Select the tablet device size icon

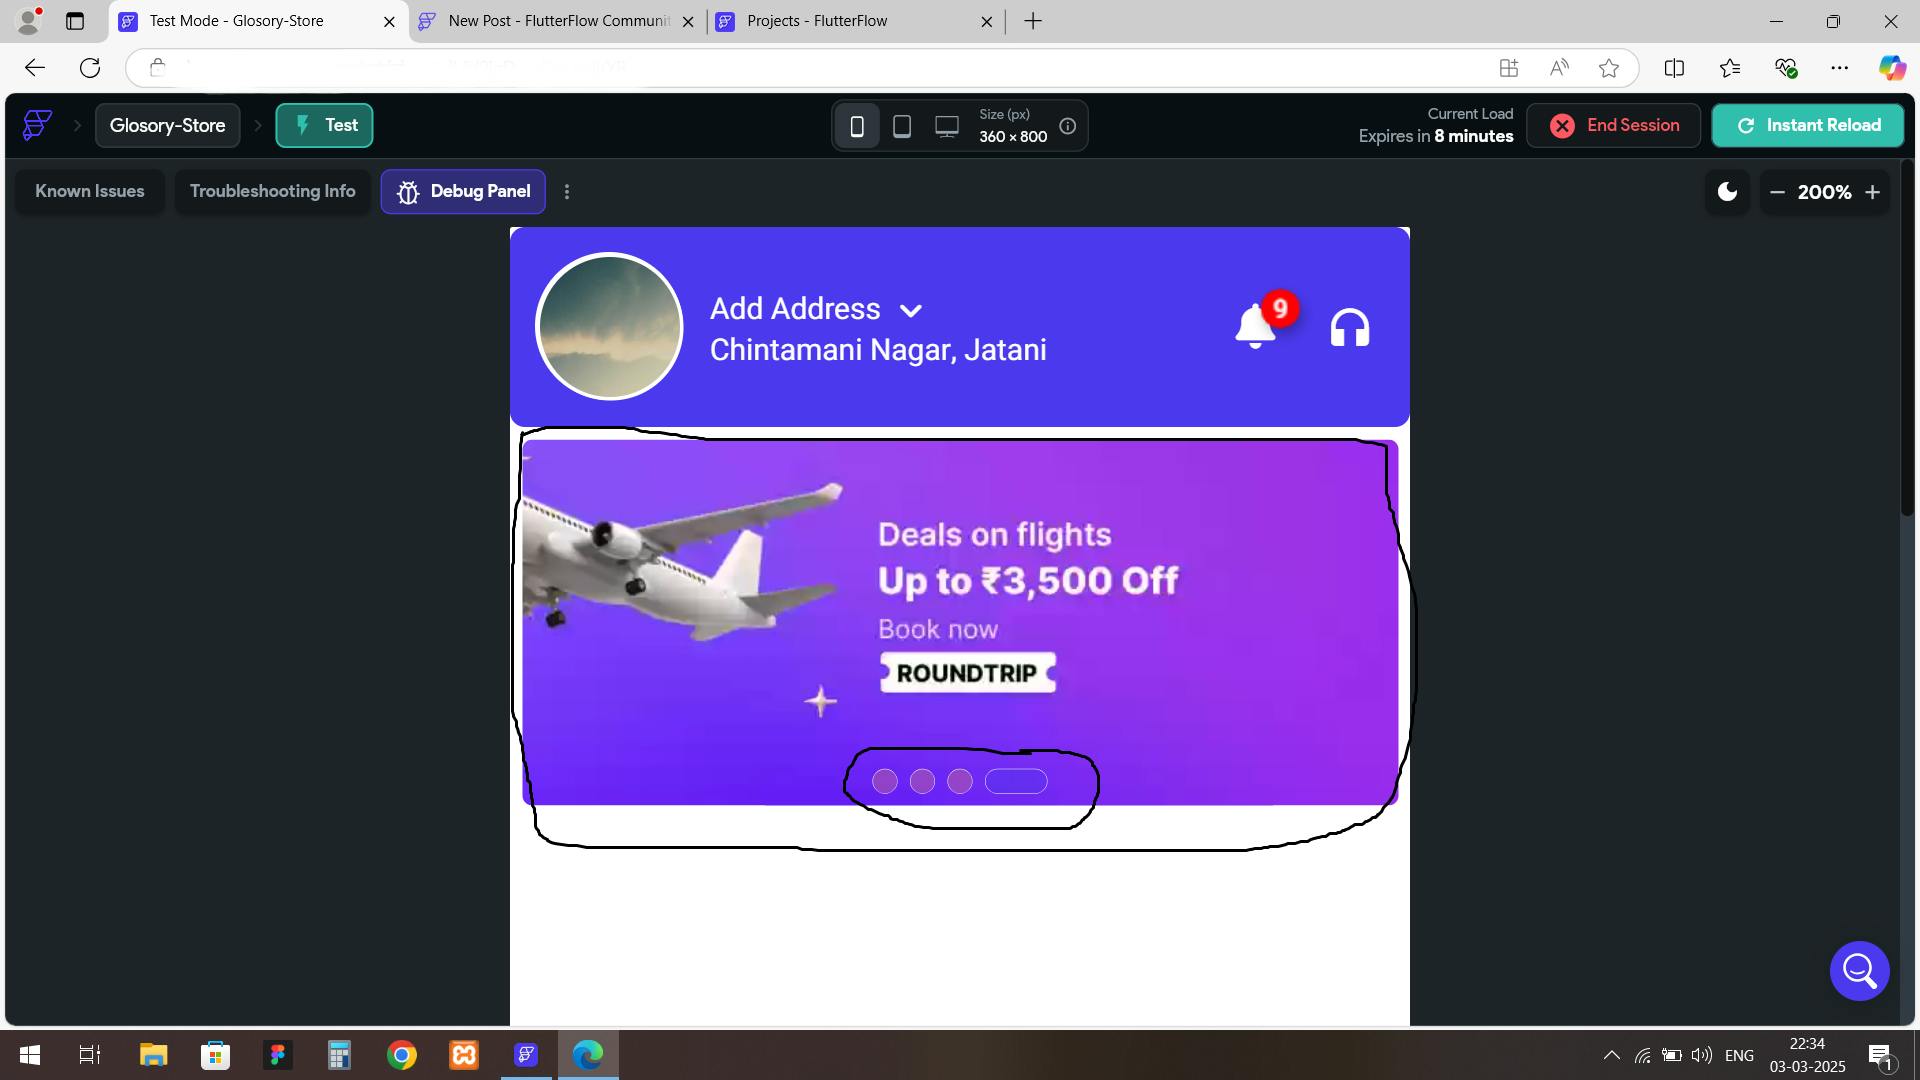pyautogui.click(x=901, y=126)
